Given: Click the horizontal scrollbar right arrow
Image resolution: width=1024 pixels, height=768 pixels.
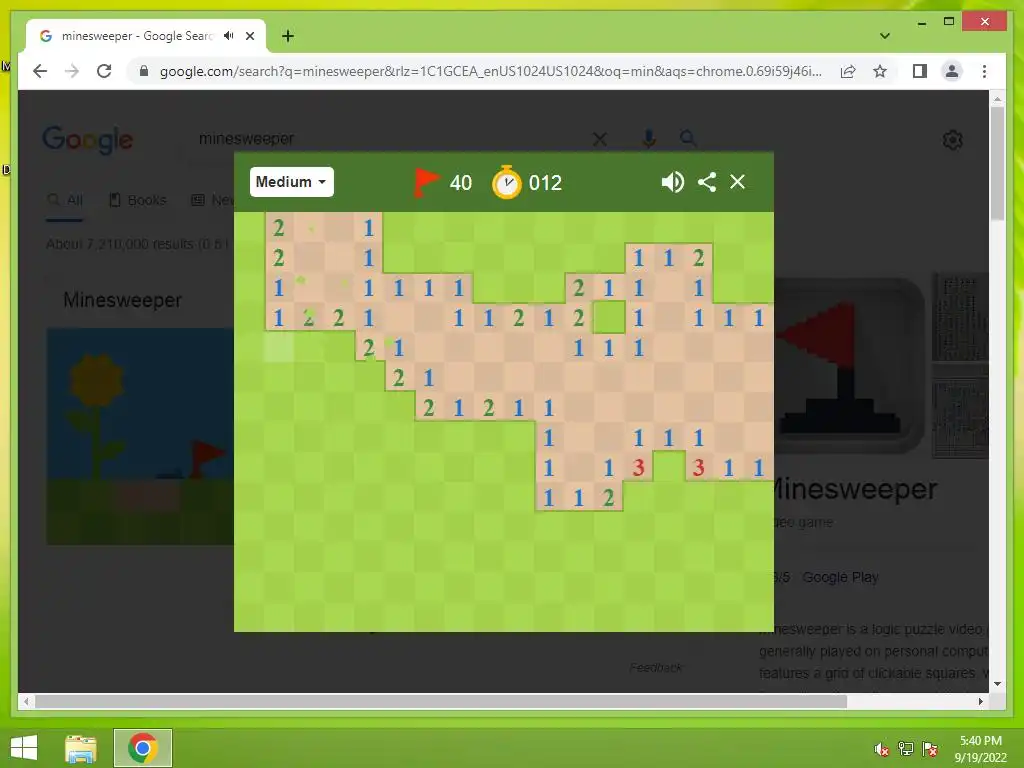Looking at the screenshot, I should pyautogui.click(x=981, y=701).
